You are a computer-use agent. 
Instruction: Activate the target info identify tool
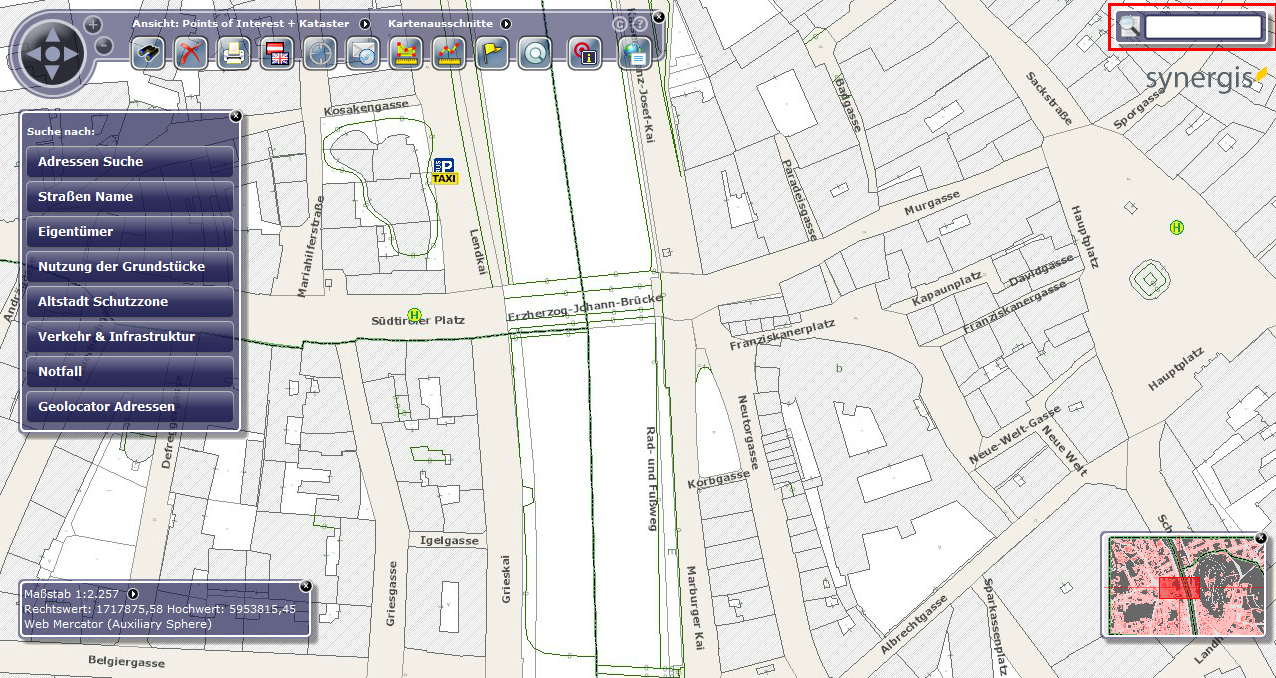click(x=584, y=53)
